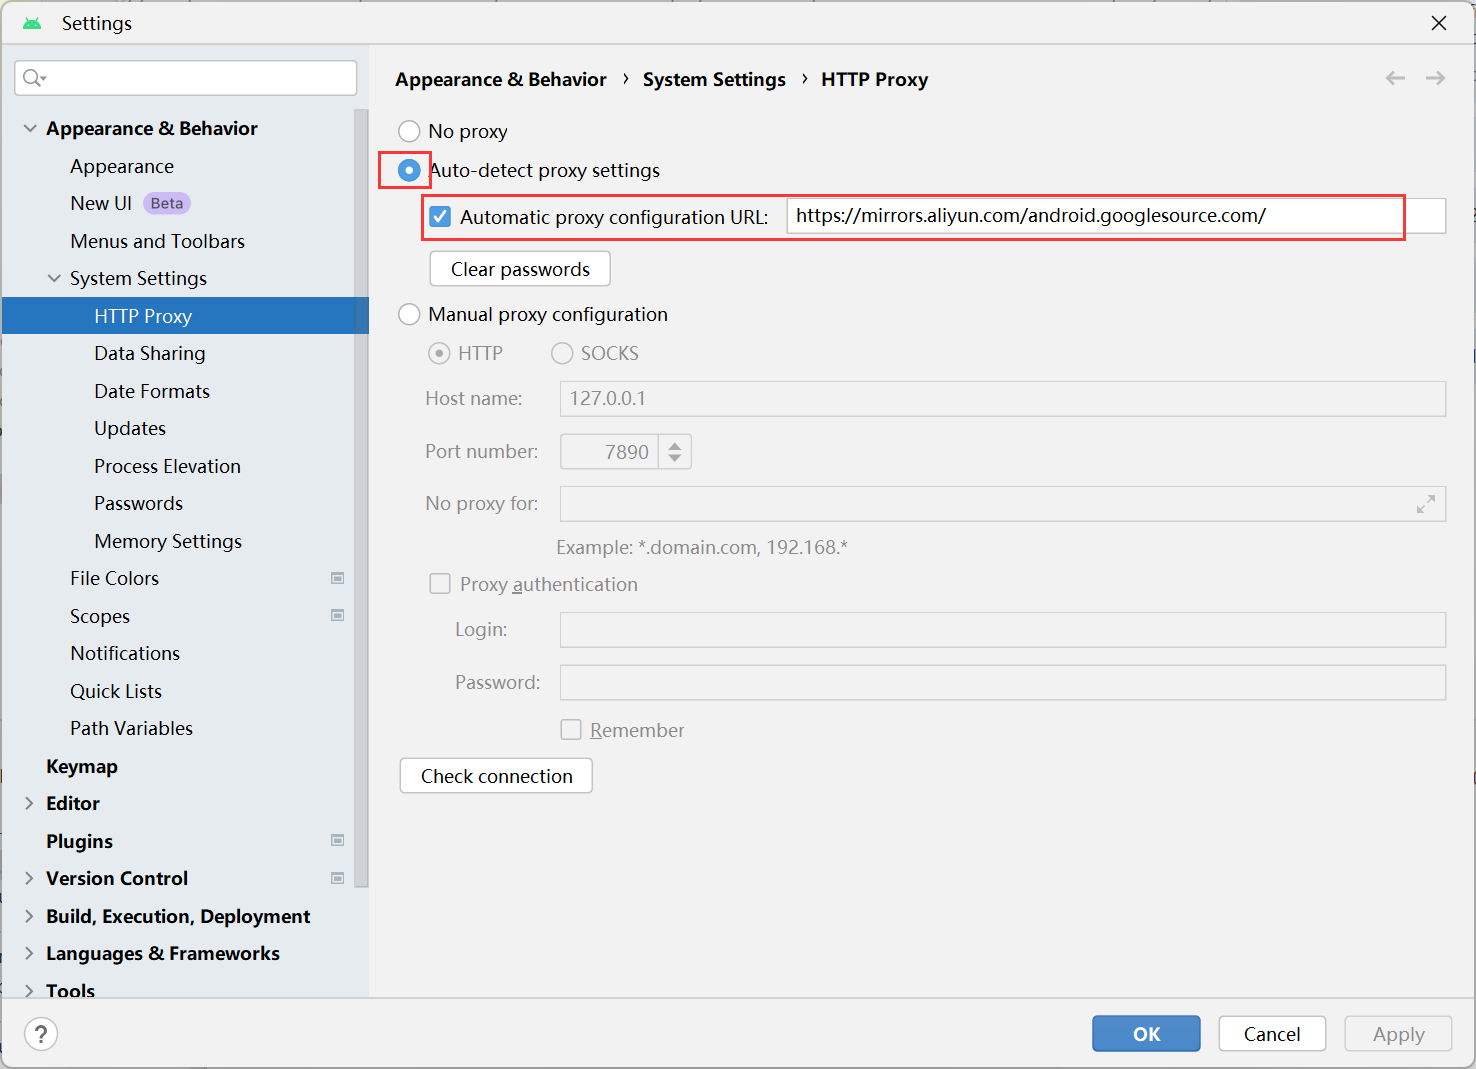Click the project-level icon beside Scopes
Image resolution: width=1476 pixels, height=1069 pixels.
pos(338,615)
